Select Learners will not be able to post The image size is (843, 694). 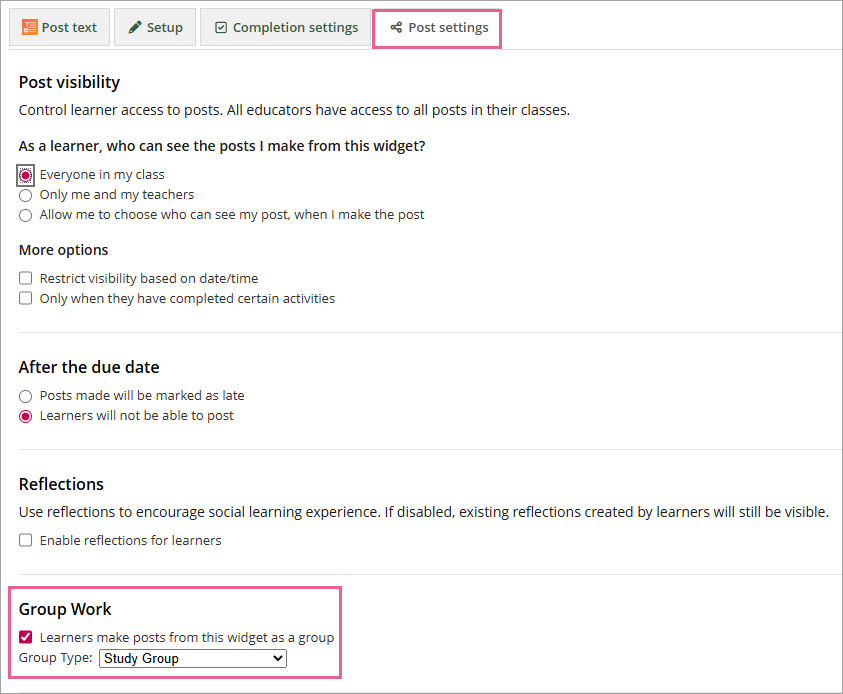tap(25, 417)
